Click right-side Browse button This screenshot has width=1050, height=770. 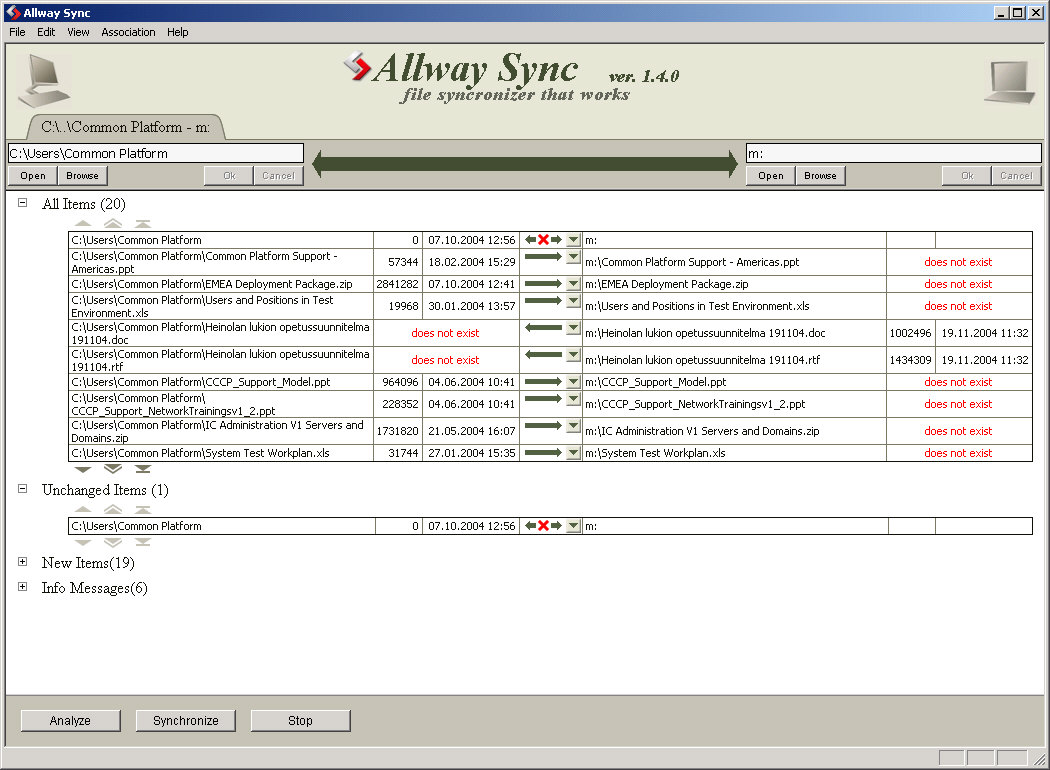[820, 175]
